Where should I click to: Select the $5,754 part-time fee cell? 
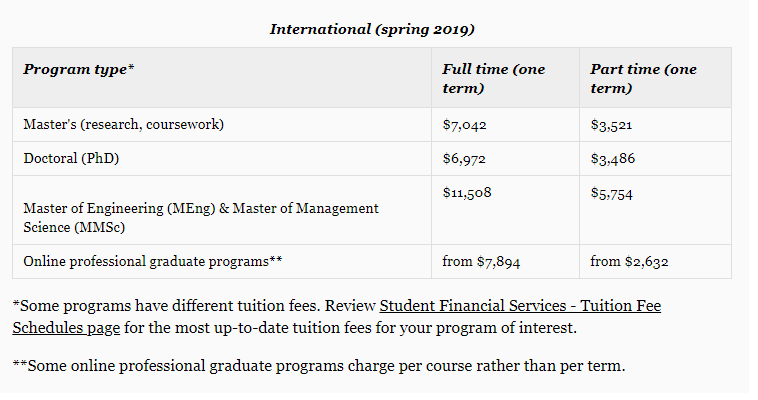tap(612, 193)
